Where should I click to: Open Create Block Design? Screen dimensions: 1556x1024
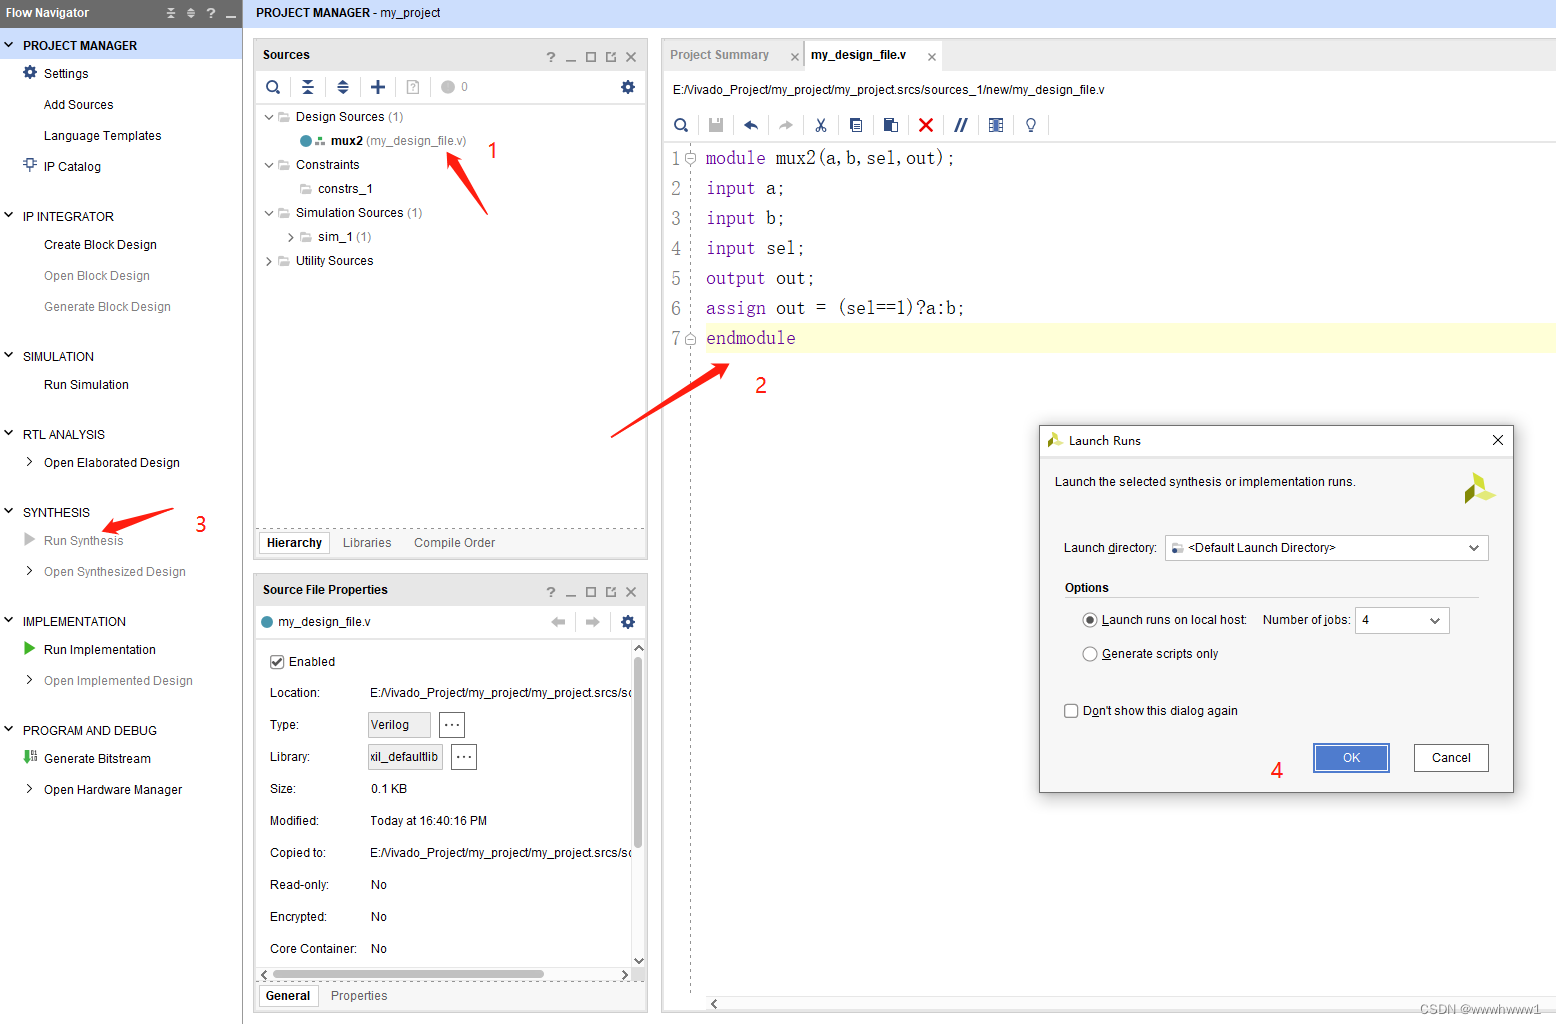click(x=100, y=245)
